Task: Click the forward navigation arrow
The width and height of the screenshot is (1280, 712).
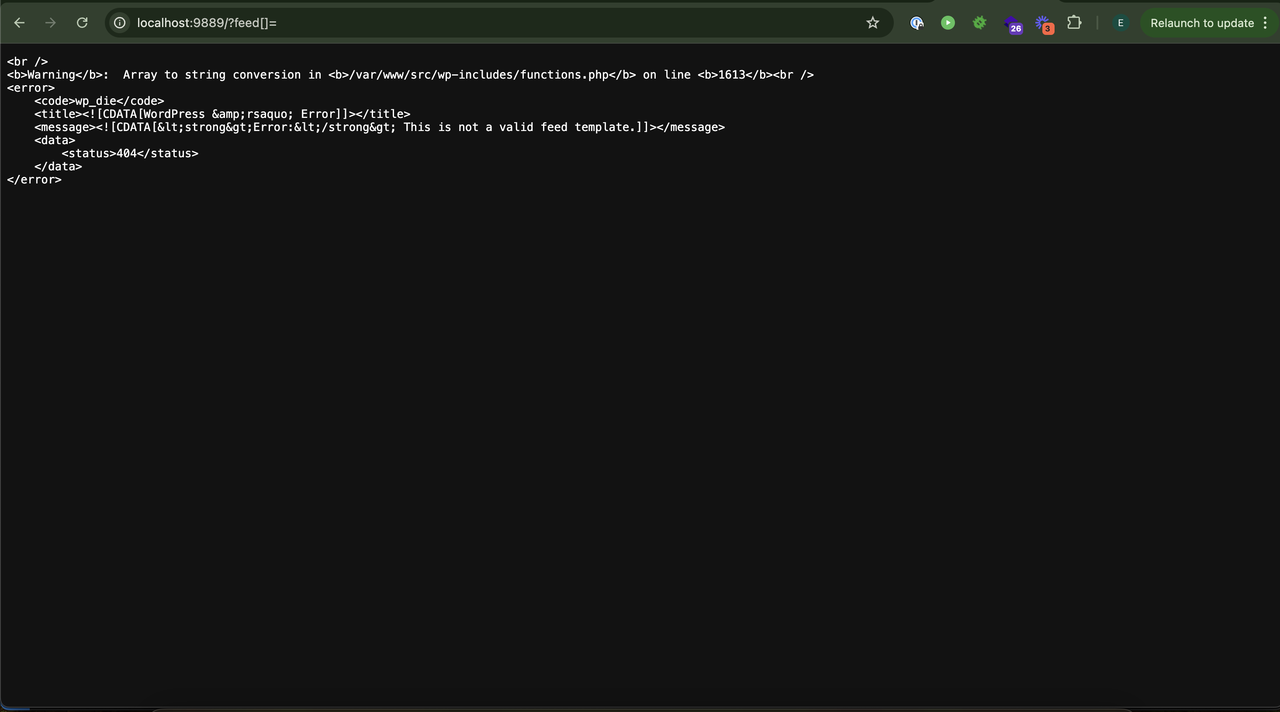Action: [50, 23]
